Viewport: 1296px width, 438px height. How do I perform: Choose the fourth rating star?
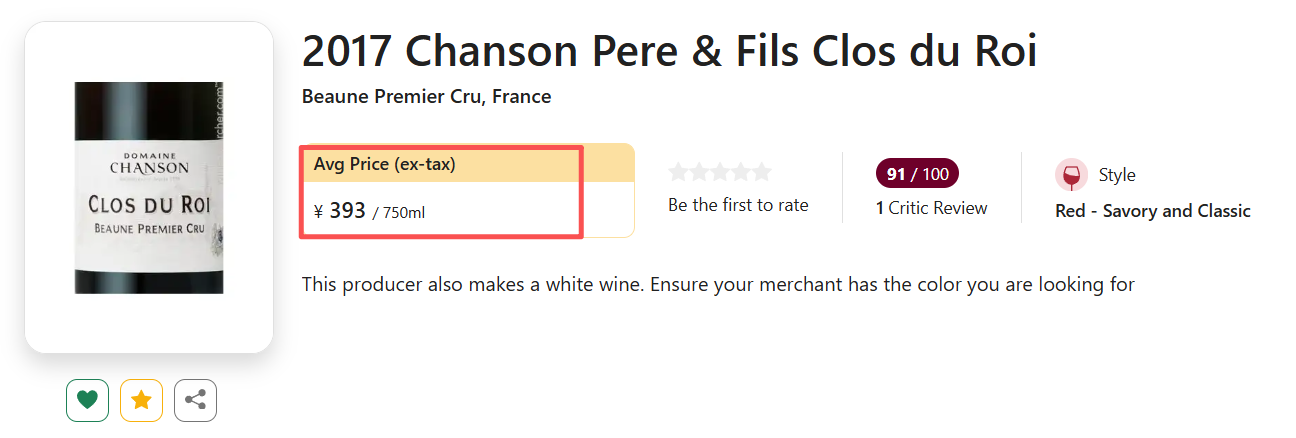[741, 172]
